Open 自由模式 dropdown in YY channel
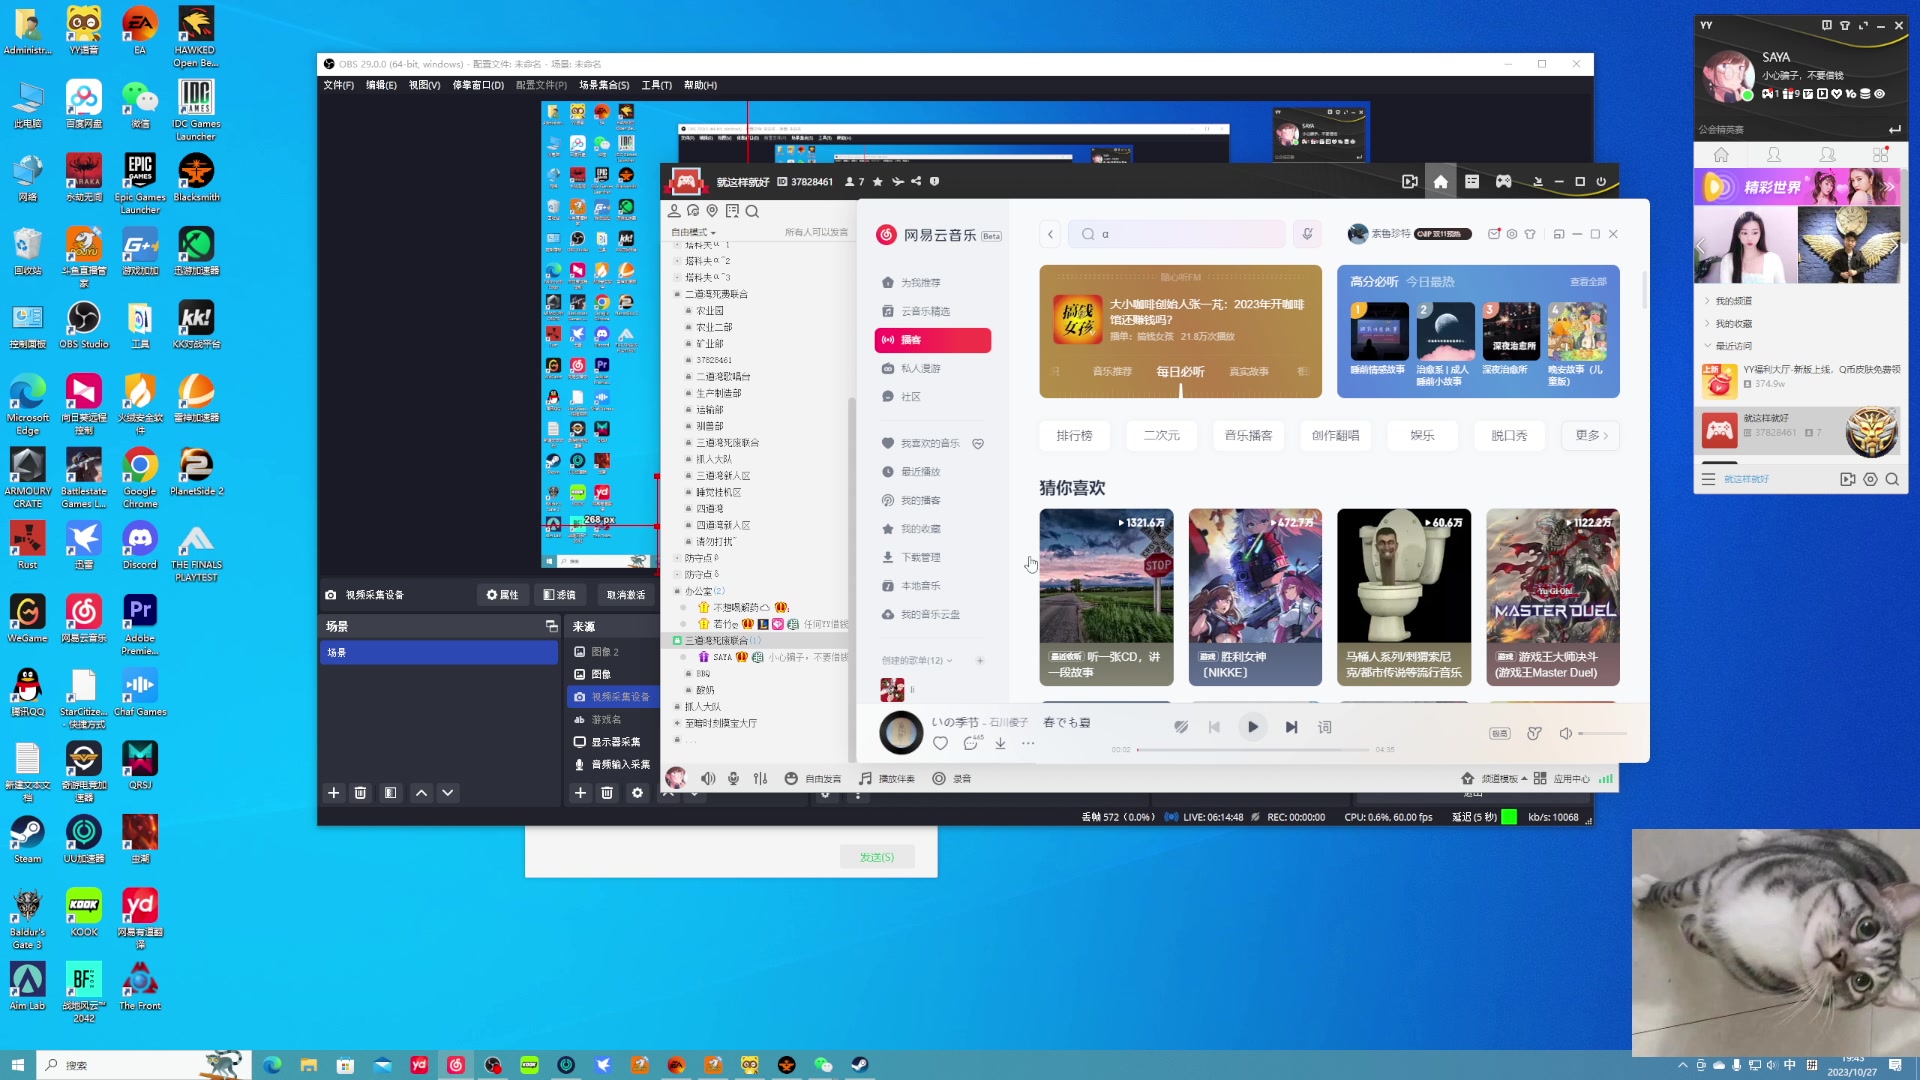 tap(693, 232)
